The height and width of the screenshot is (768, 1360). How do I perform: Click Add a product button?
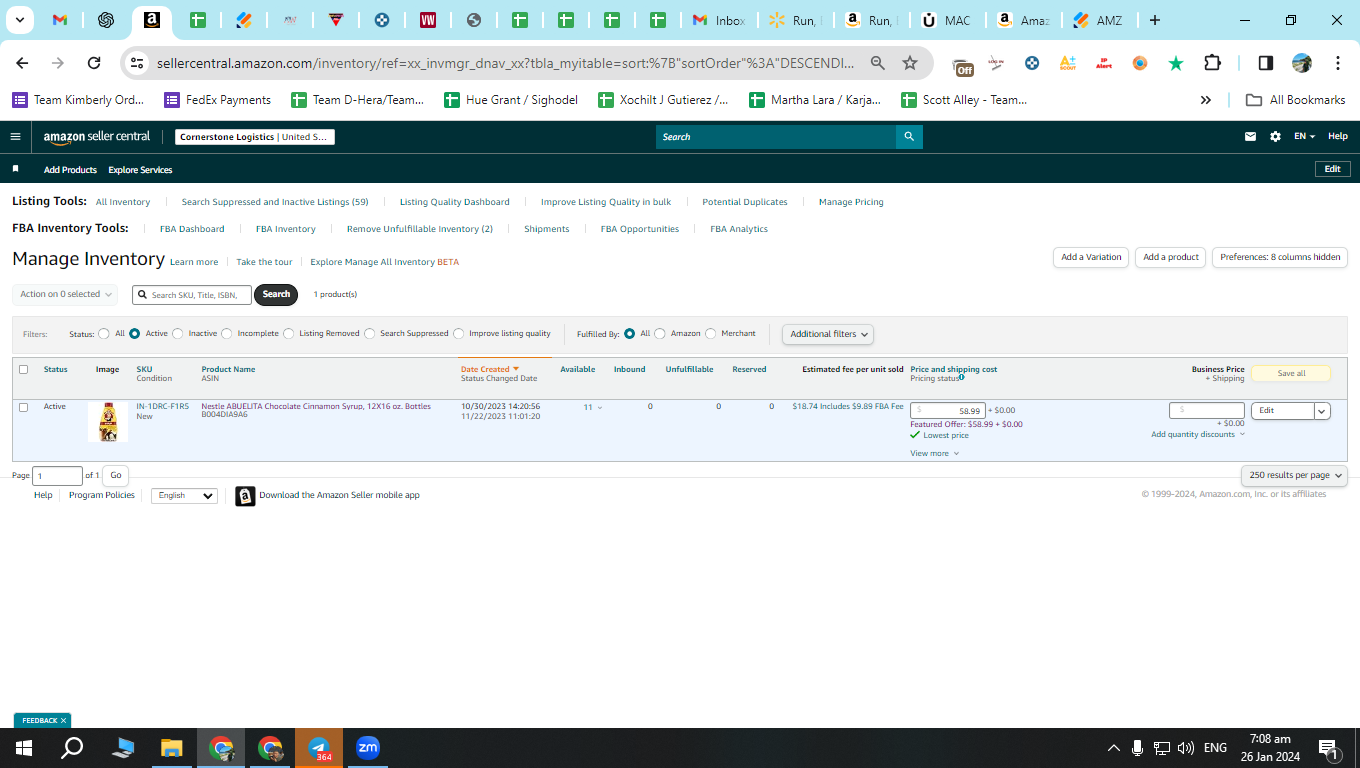coord(1171,257)
